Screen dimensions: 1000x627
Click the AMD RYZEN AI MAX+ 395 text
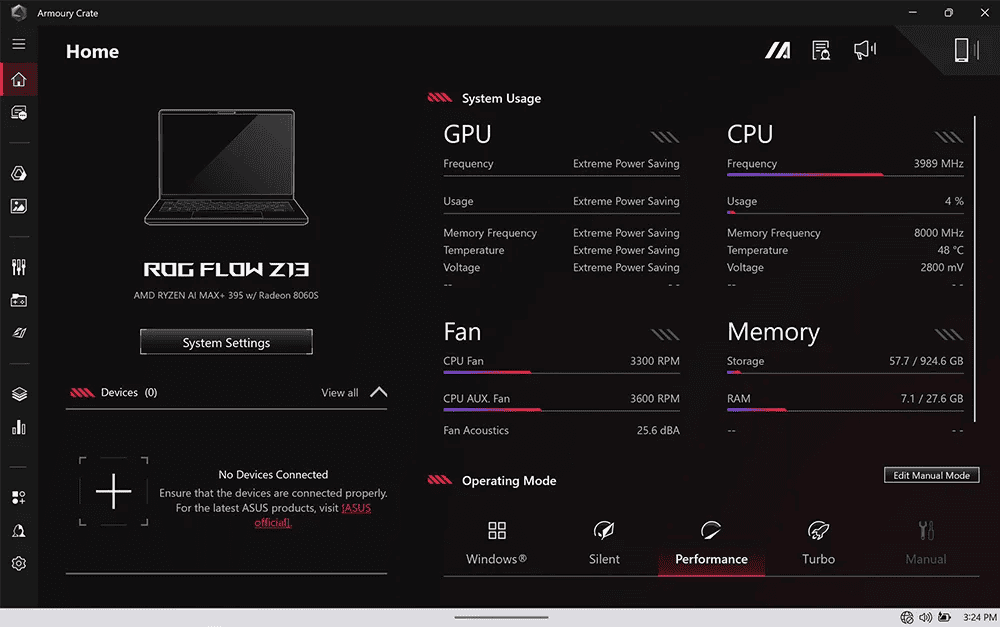[x=226, y=295]
